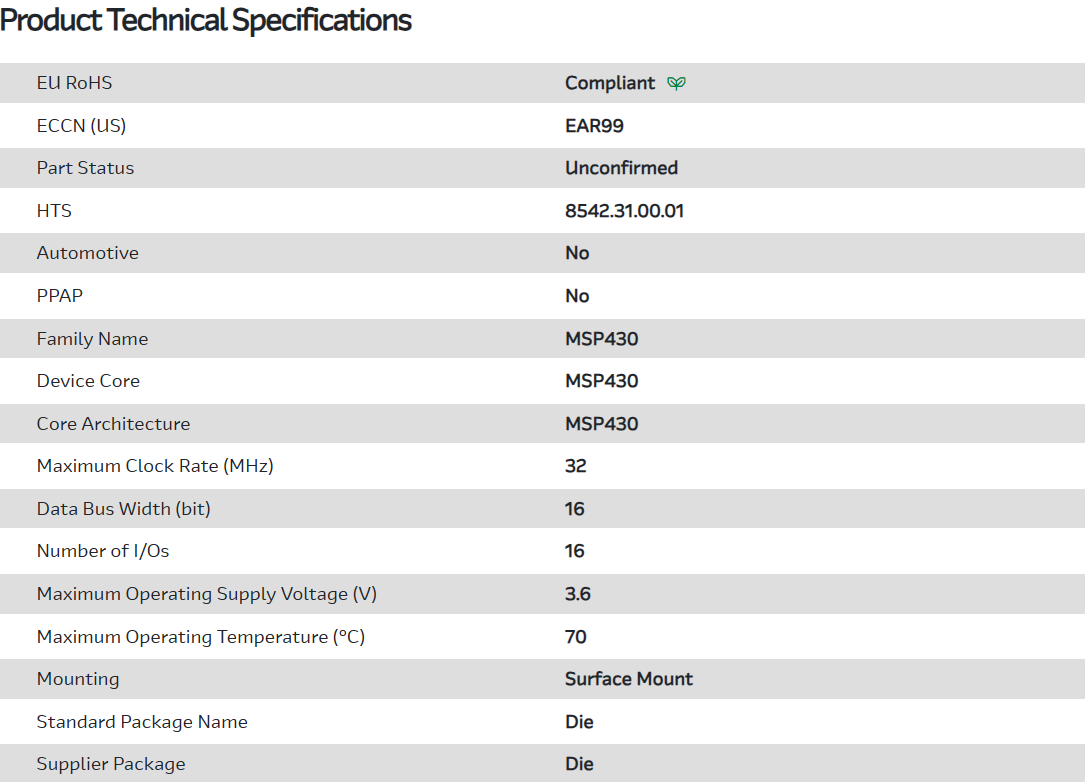Select the Part Status Unconfirmed value

pyautogui.click(x=621, y=168)
